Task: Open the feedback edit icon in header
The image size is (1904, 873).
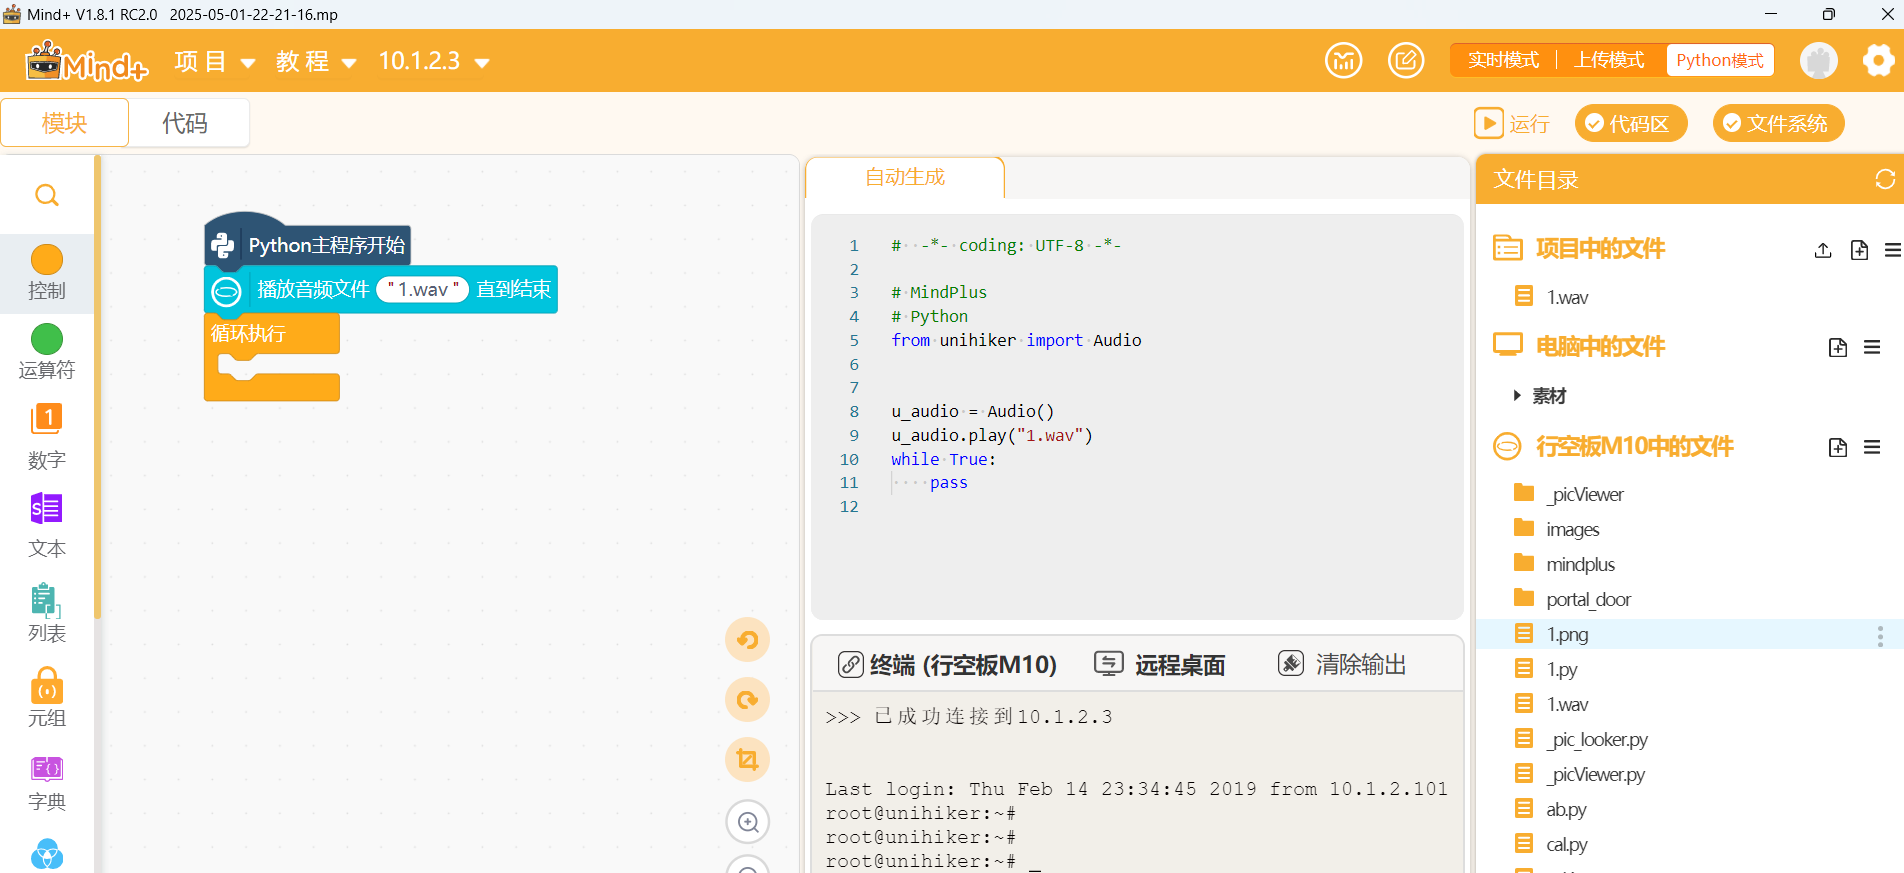Action: (1406, 61)
